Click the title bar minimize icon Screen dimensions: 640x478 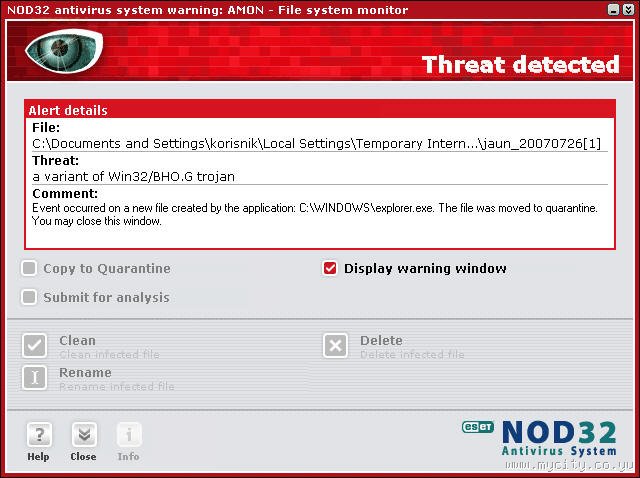click(x=613, y=10)
